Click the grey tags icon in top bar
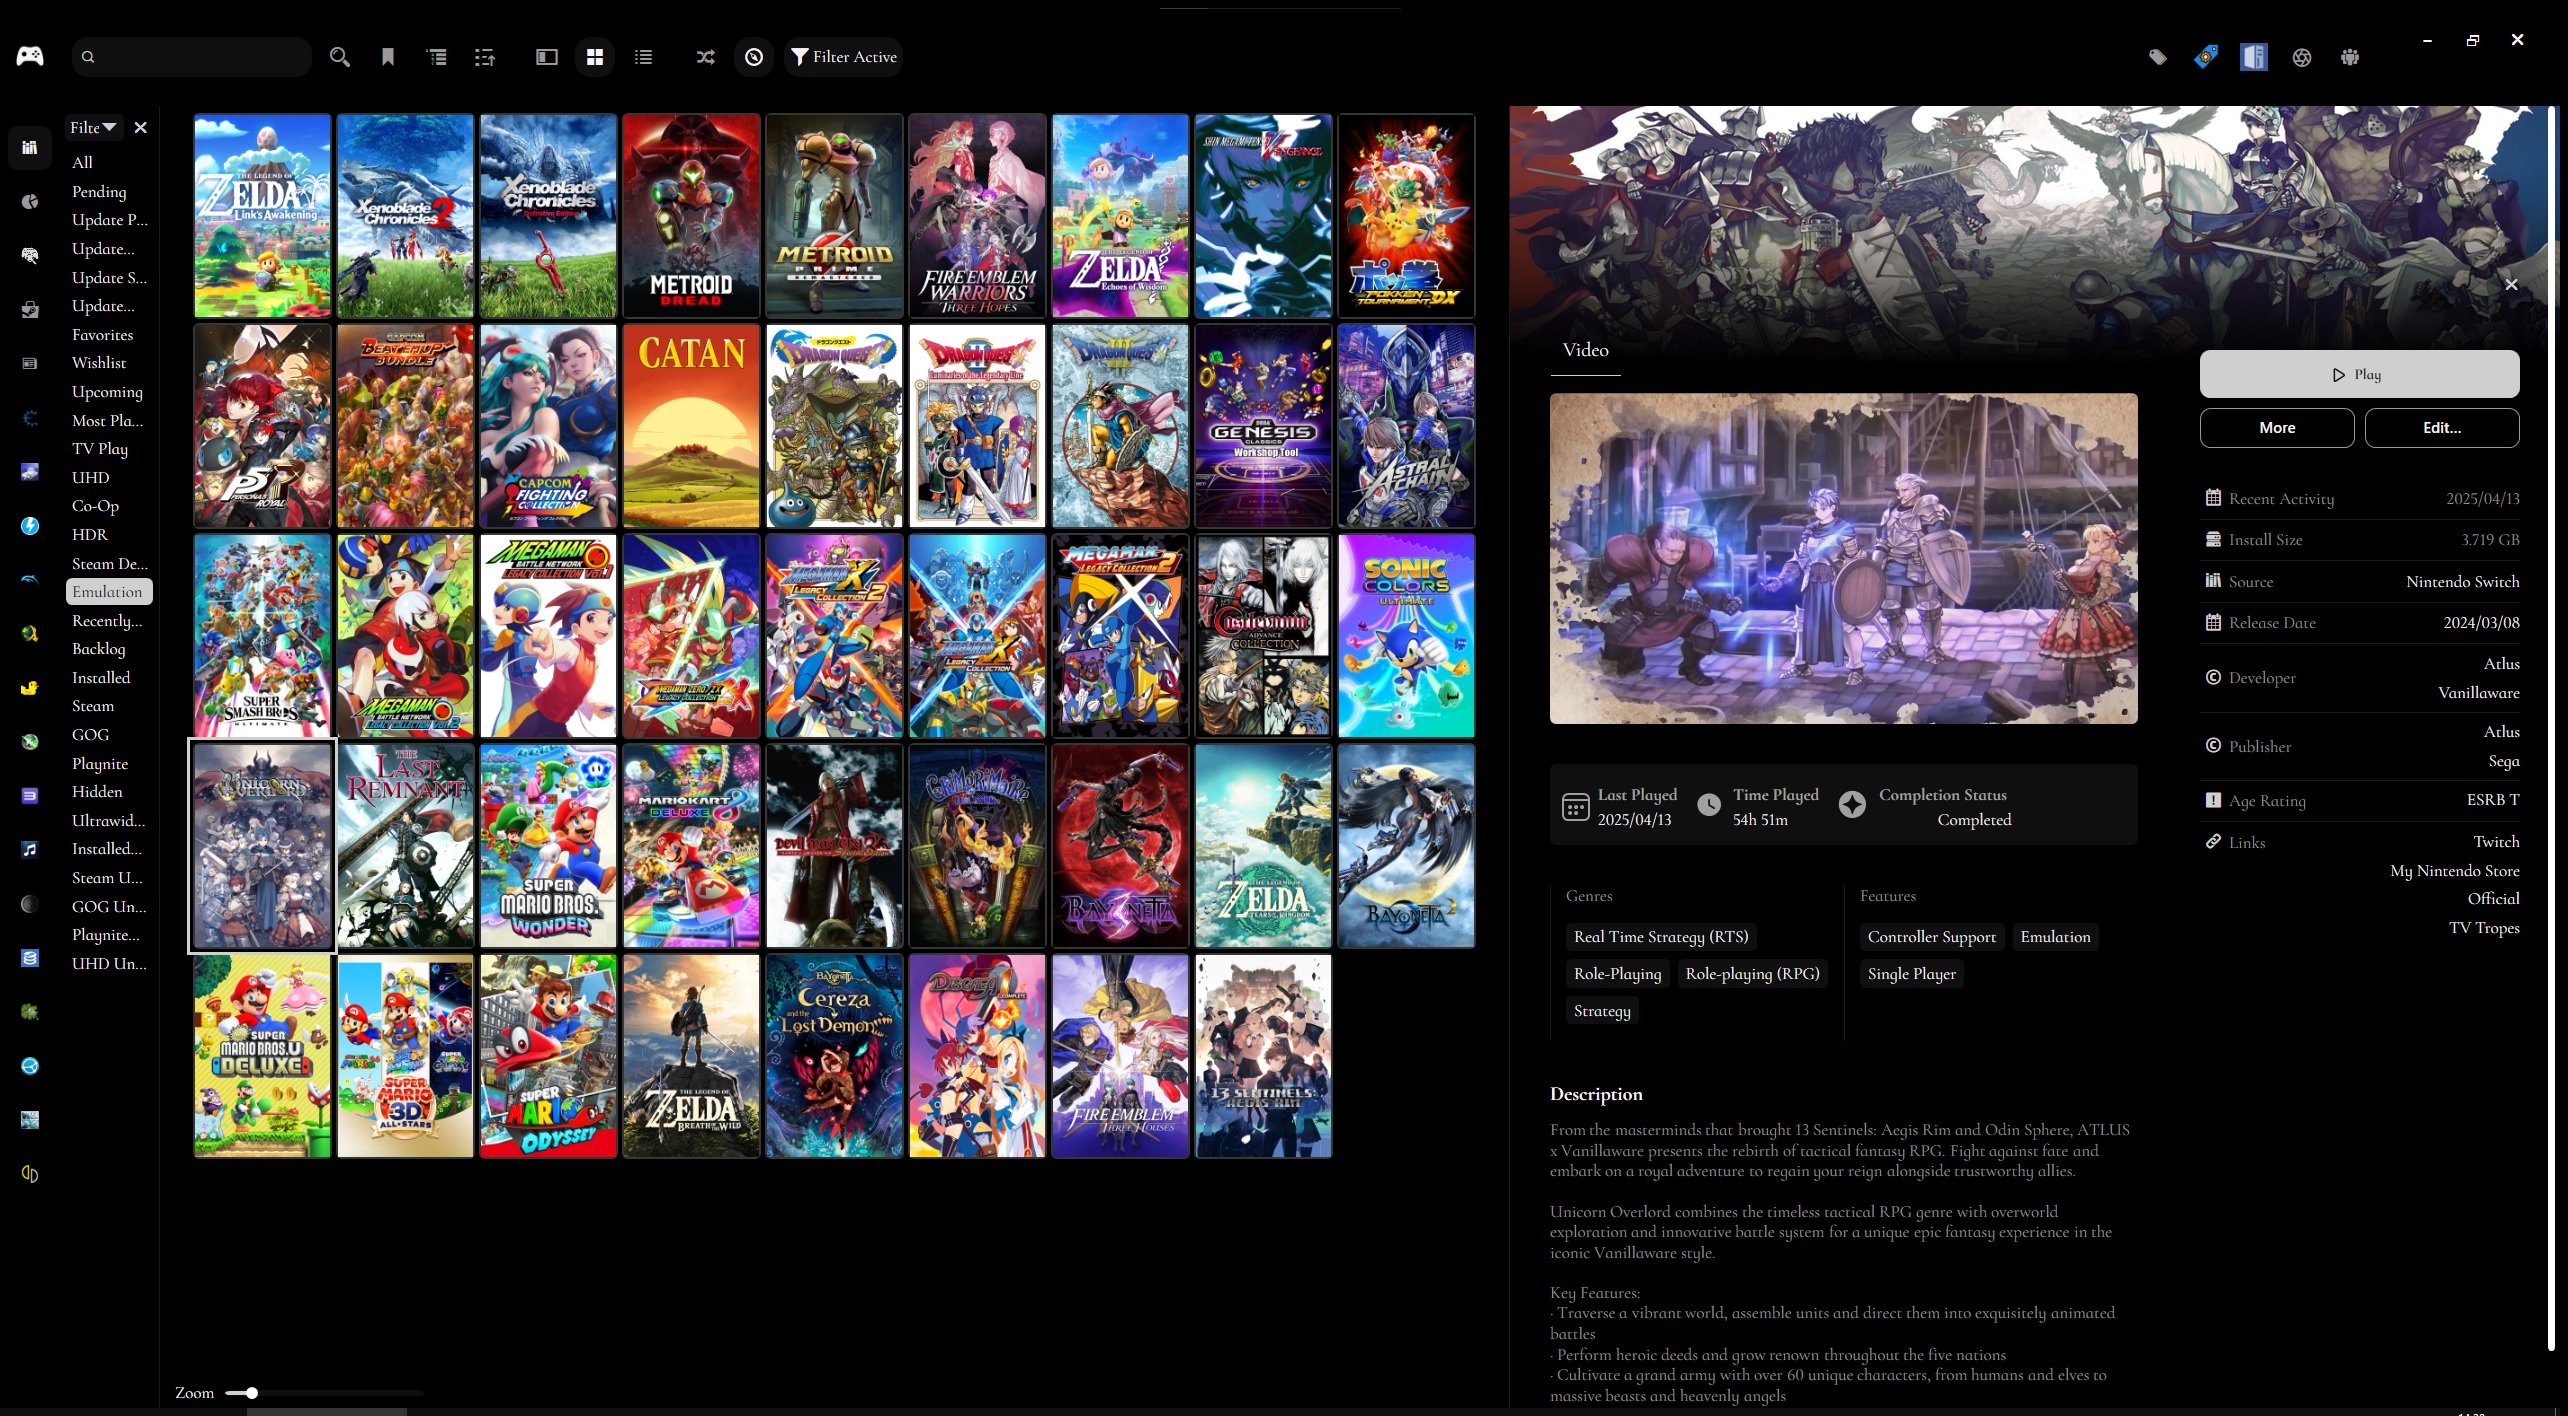Viewport: 2568px width, 1416px height. [x=2158, y=57]
